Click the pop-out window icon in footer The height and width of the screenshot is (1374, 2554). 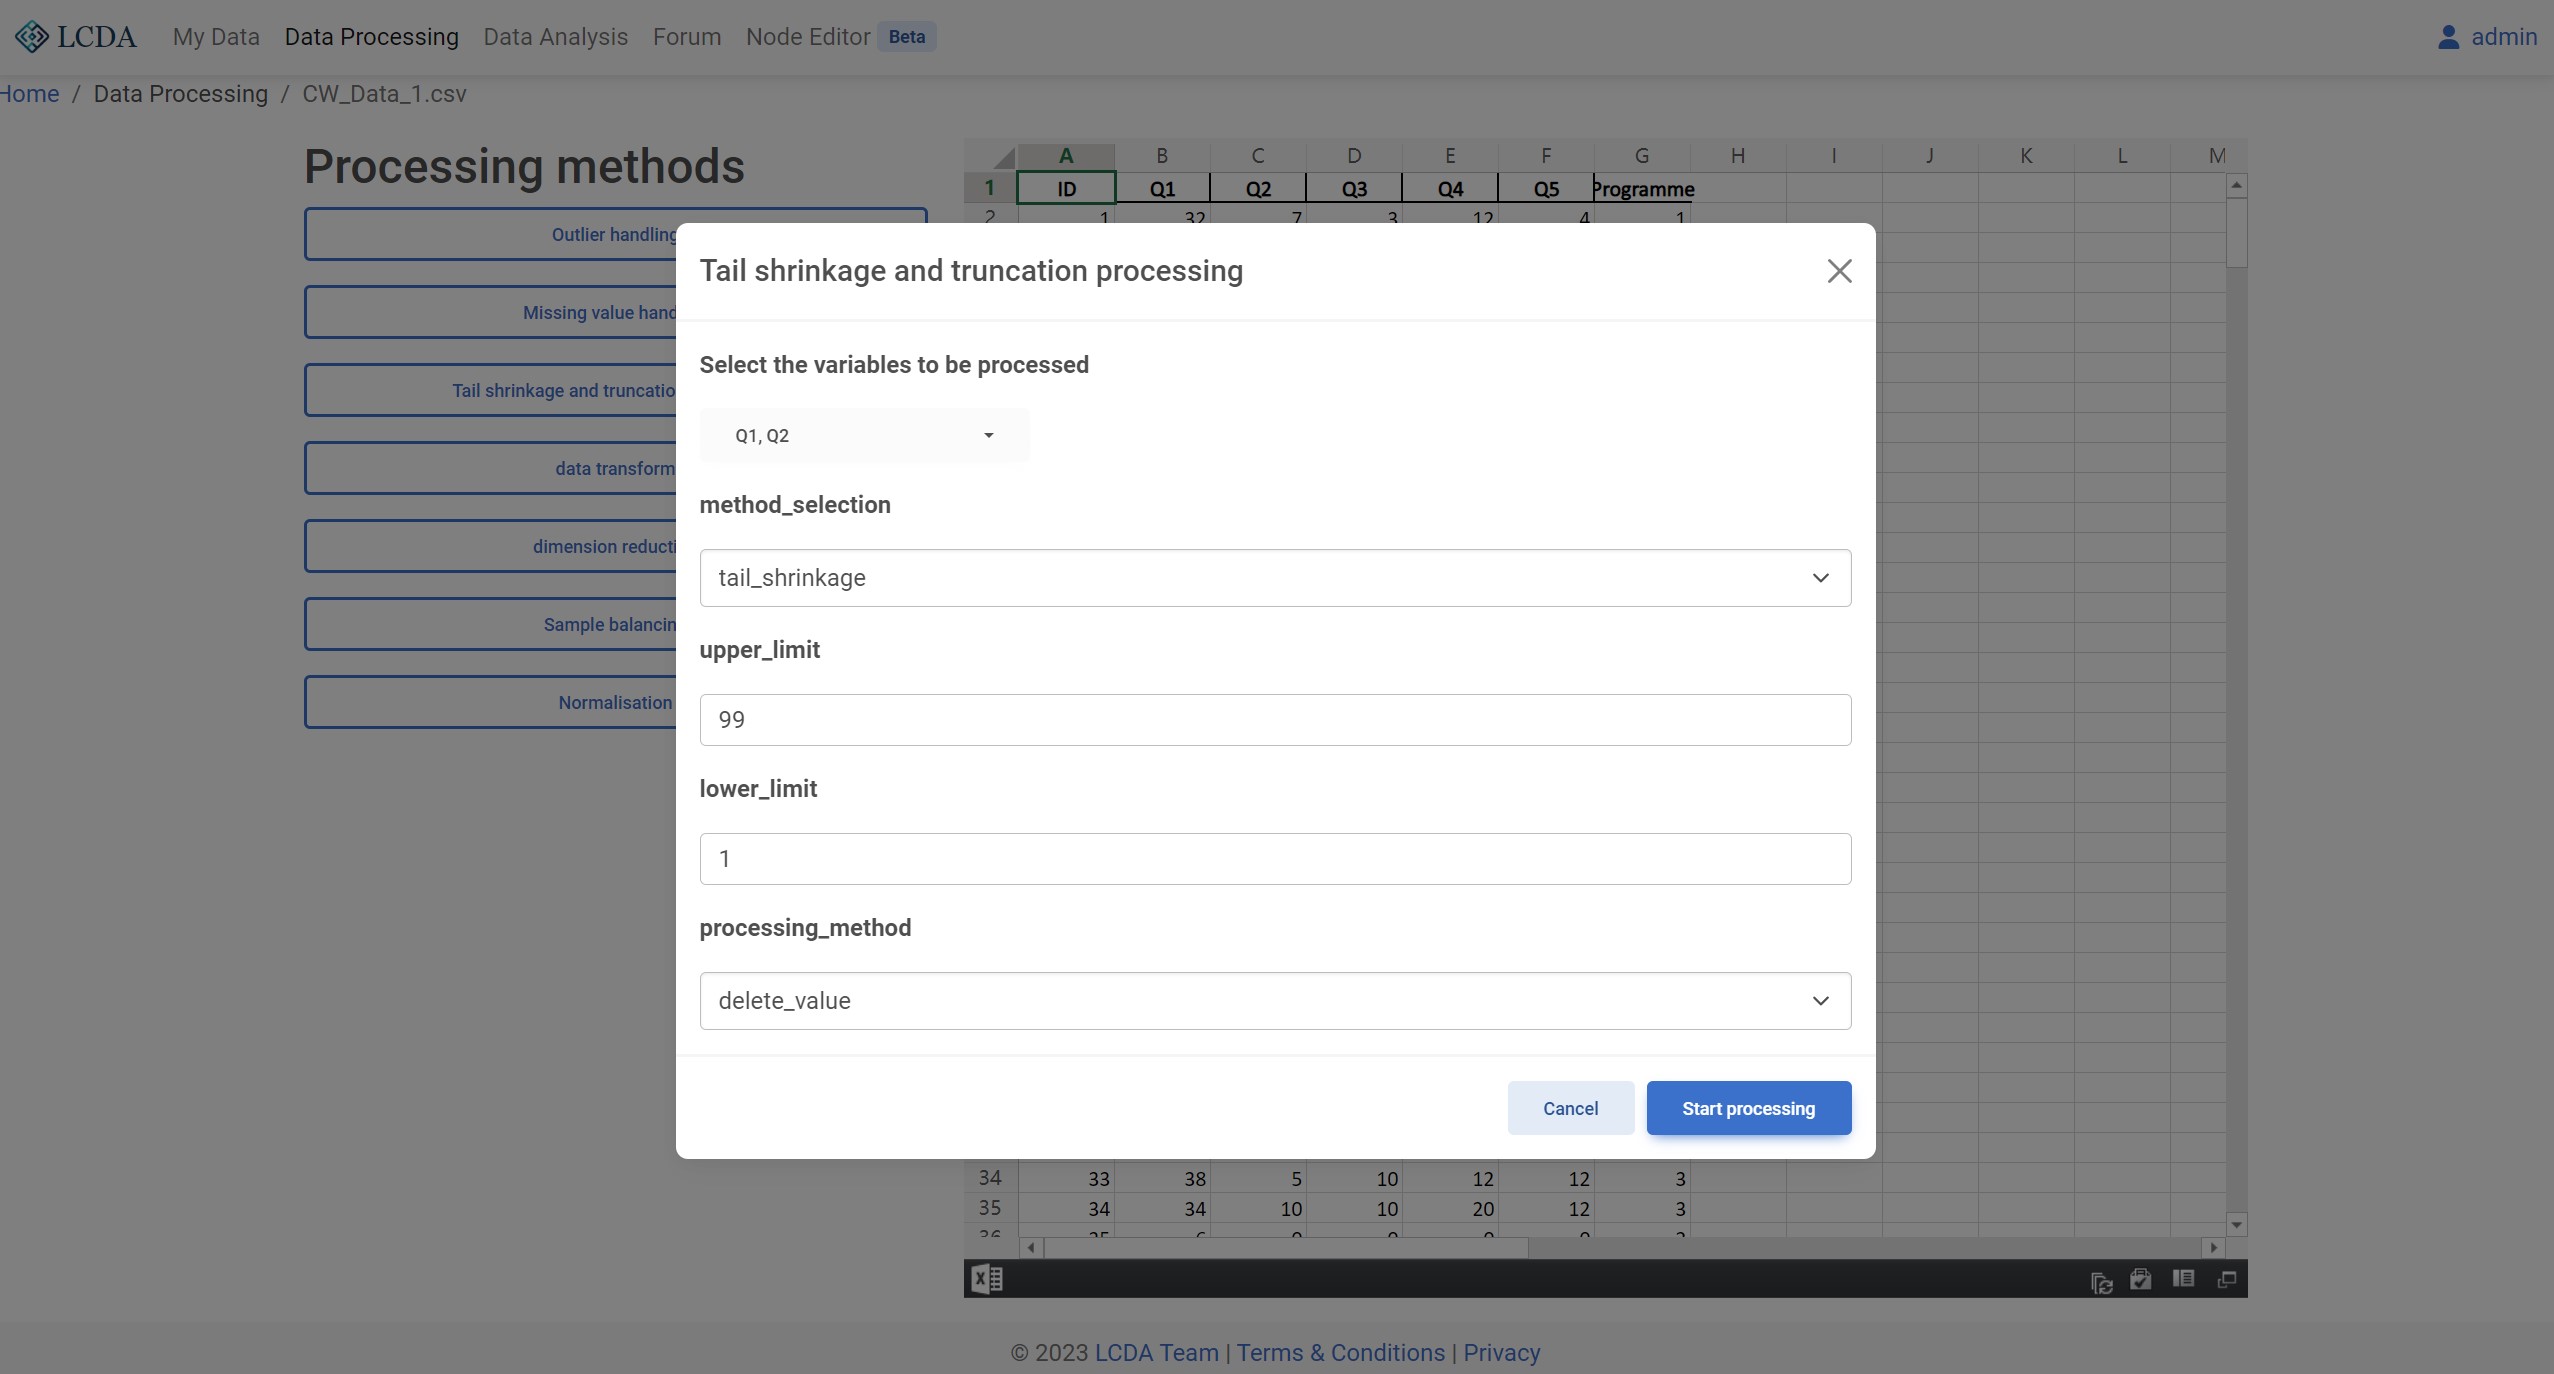tap(2226, 1279)
